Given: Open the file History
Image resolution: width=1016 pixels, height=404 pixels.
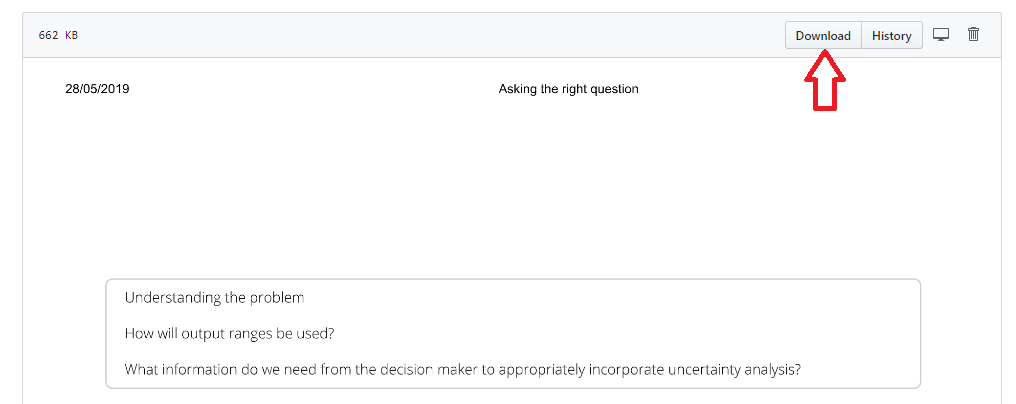Looking at the screenshot, I should [x=891, y=36].
